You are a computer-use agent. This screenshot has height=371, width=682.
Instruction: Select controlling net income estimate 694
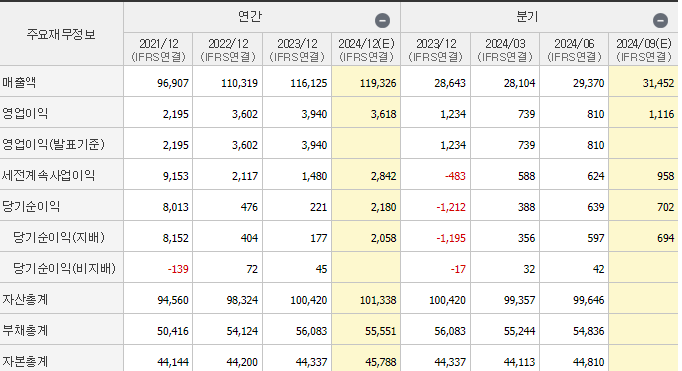tap(665, 238)
